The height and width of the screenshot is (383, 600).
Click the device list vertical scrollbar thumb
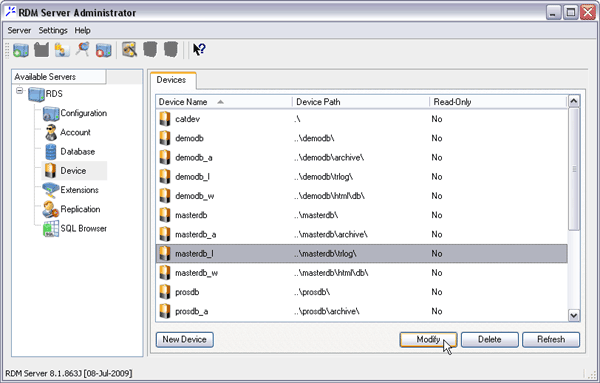(x=574, y=169)
